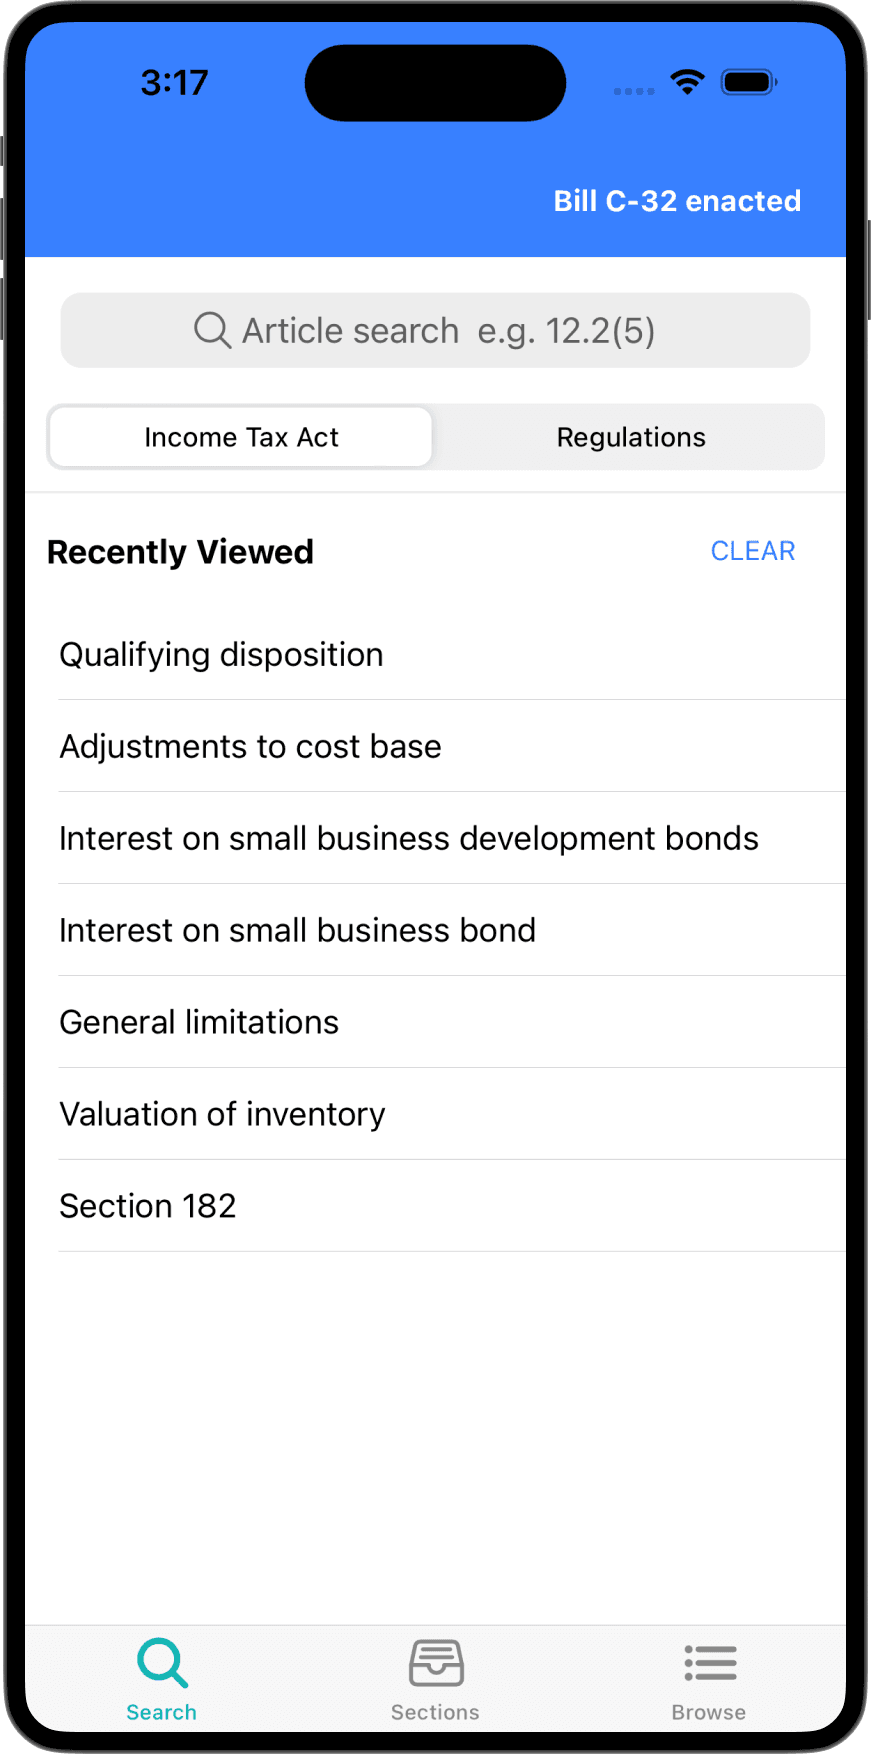871x1754 pixels.
Task: Open the Browse list icon
Action: pyautogui.click(x=710, y=1663)
